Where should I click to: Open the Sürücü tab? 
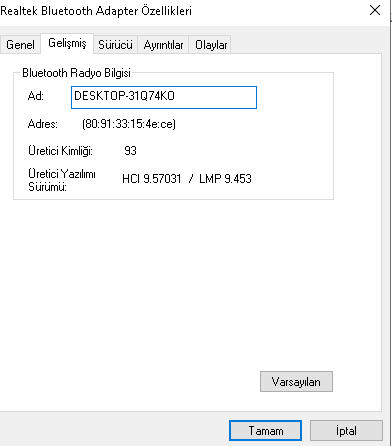tap(115, 45)
